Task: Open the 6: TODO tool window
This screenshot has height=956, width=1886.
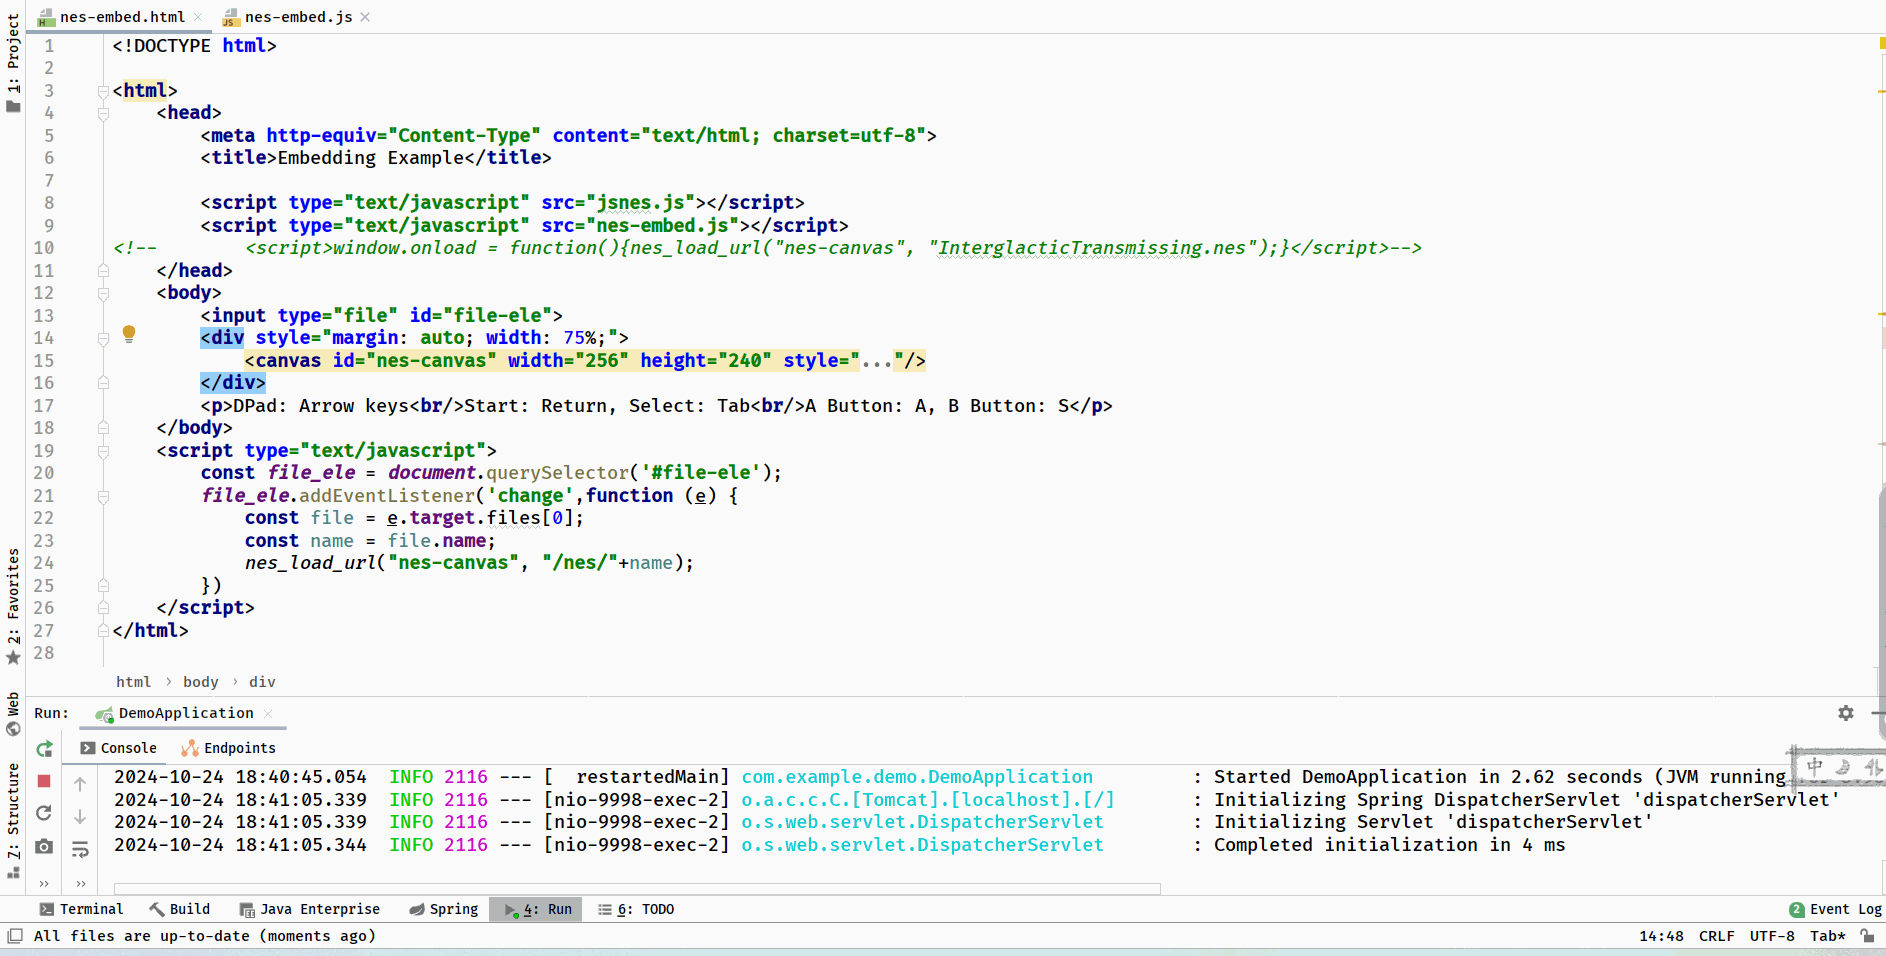Action: 636,909
